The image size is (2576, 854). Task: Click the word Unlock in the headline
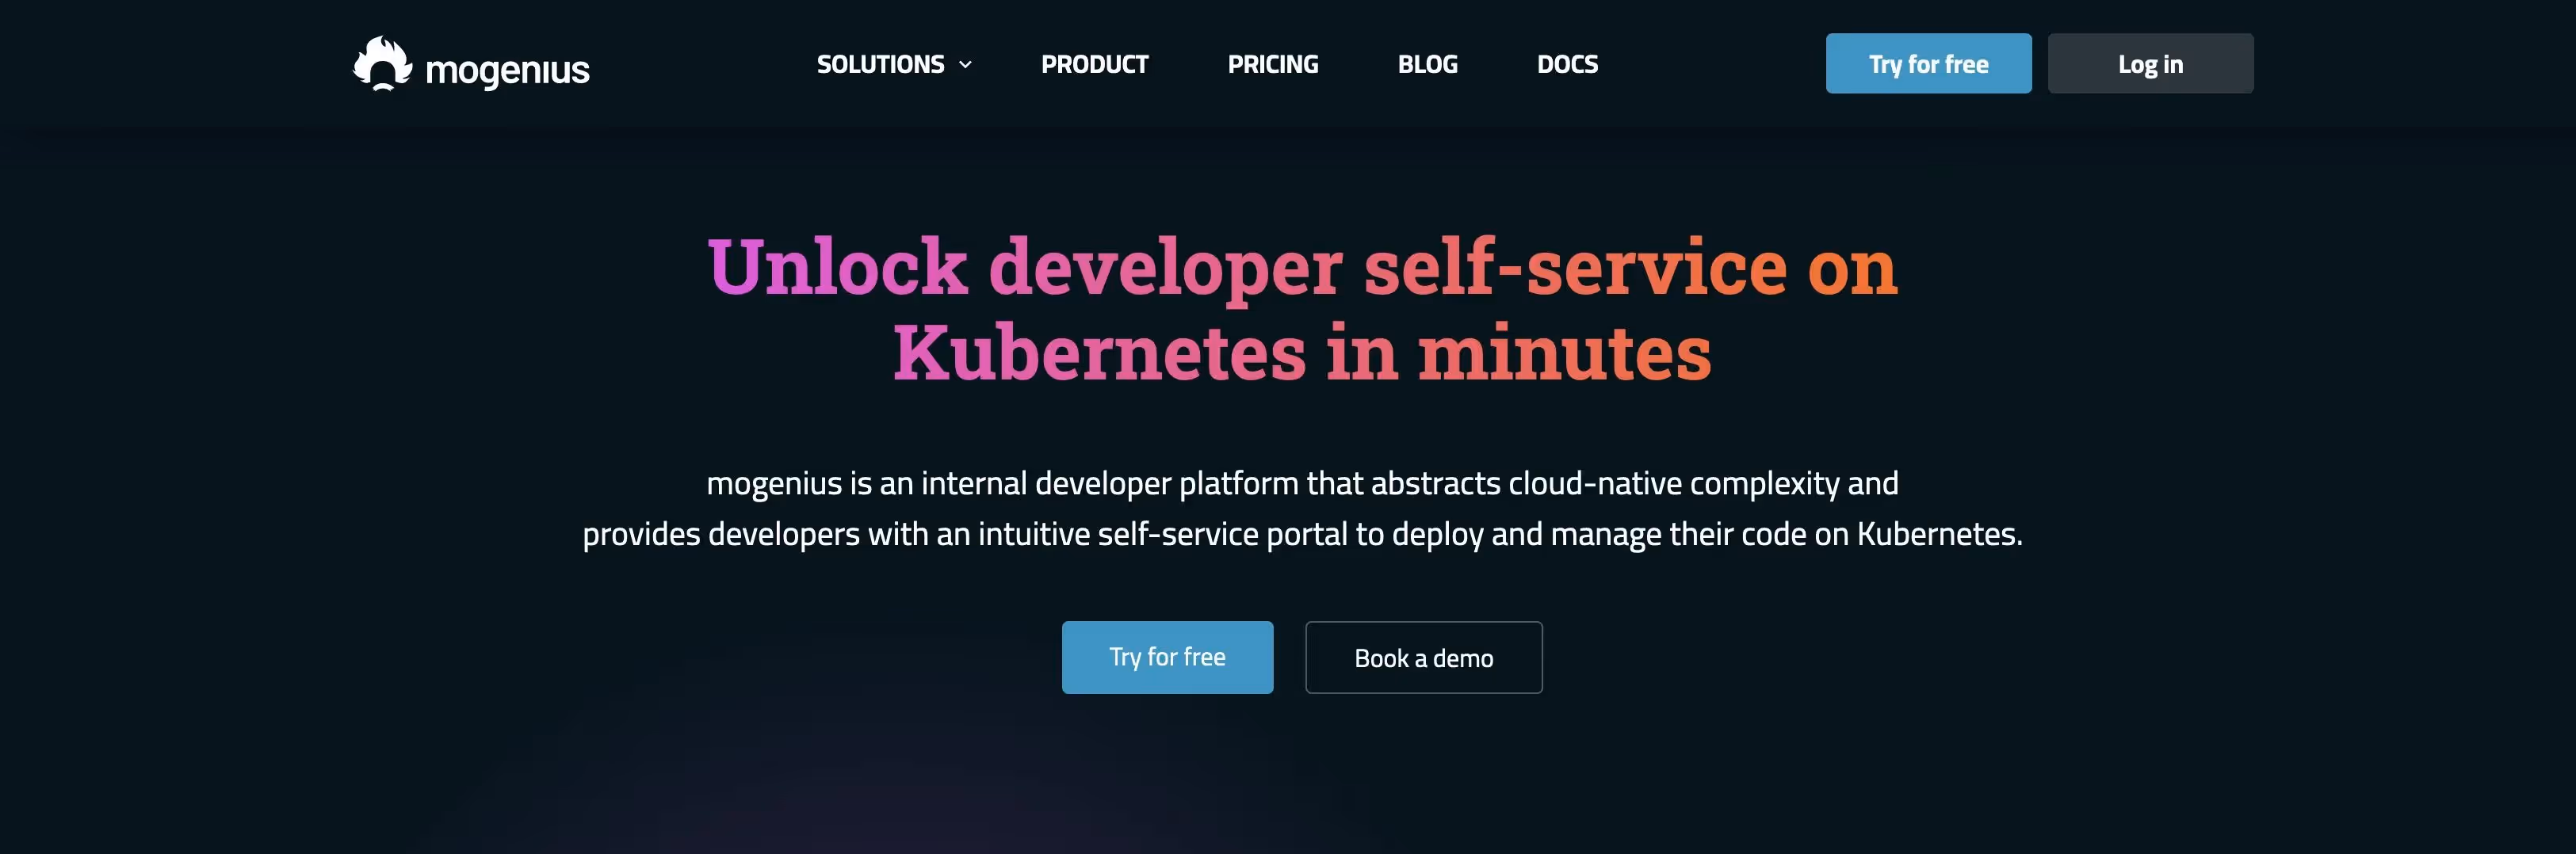tap(837, 267)
